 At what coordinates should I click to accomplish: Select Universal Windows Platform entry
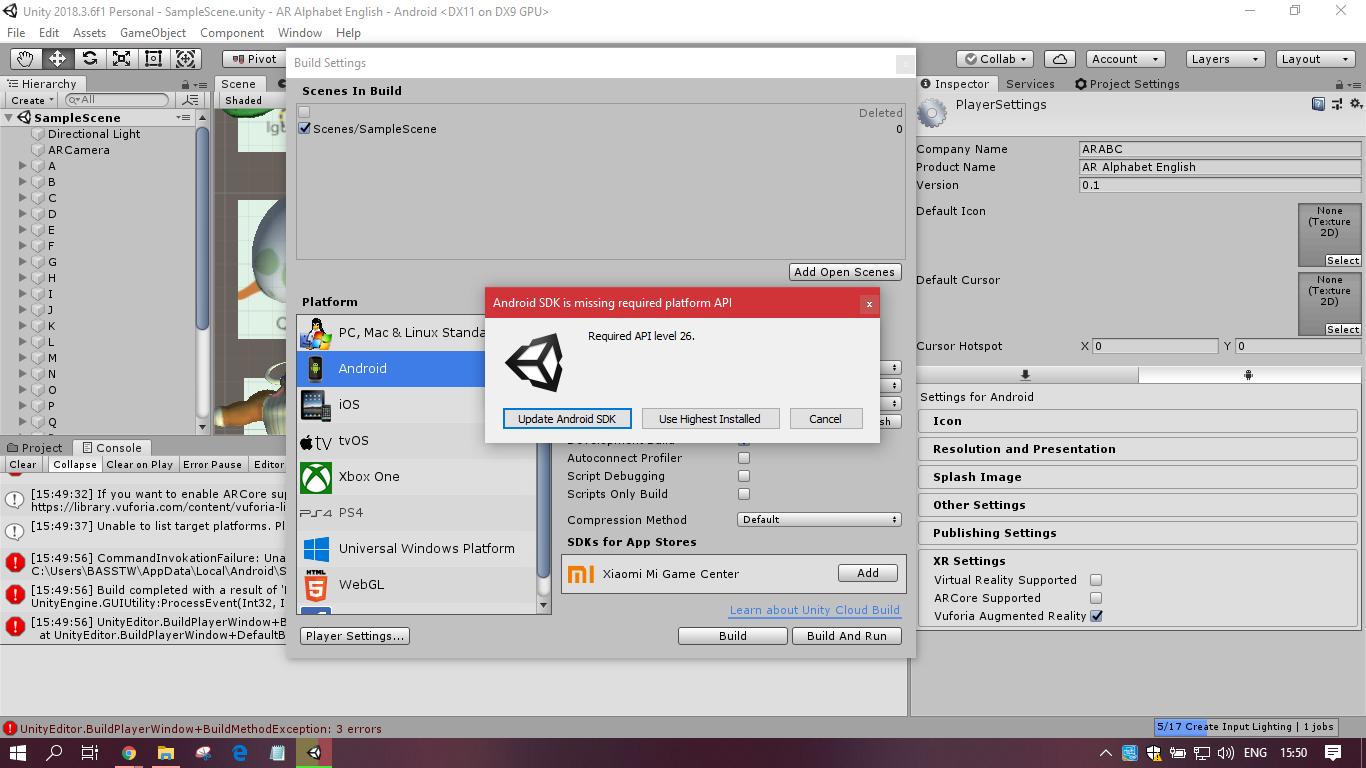click(x=417, y=548)
